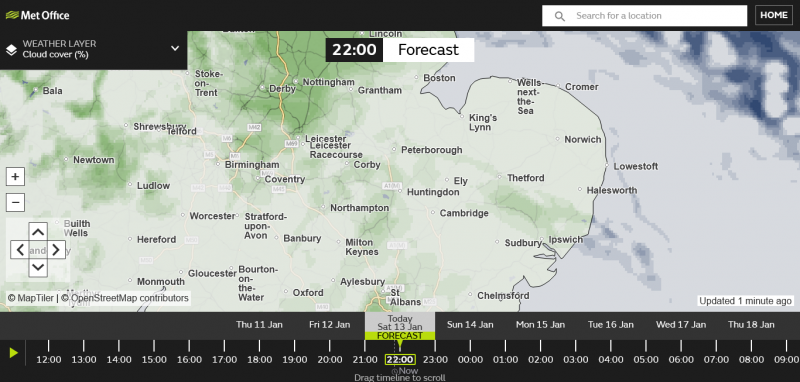Screen dimensions: 800x382
Task: Select Thu 18 Jan day tab
Action: coord(751,324)
